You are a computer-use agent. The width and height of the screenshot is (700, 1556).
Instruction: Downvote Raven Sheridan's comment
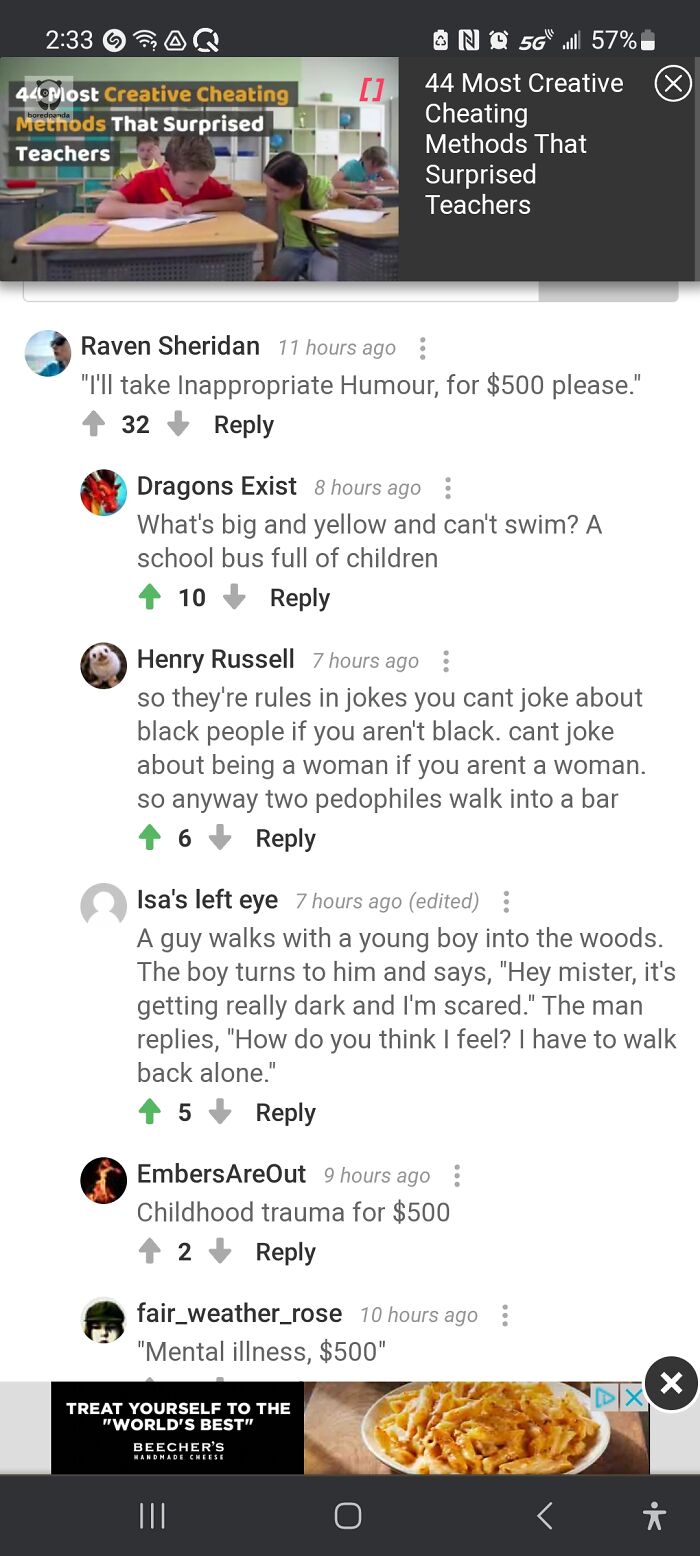click(178, 425)
